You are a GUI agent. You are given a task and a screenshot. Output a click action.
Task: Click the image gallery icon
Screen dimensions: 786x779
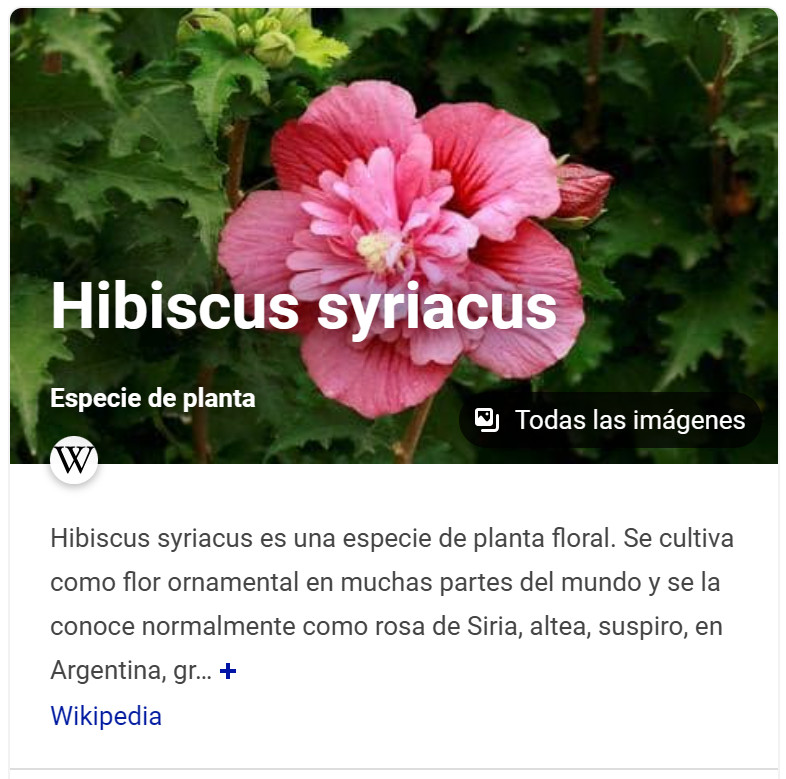(487, 420)
